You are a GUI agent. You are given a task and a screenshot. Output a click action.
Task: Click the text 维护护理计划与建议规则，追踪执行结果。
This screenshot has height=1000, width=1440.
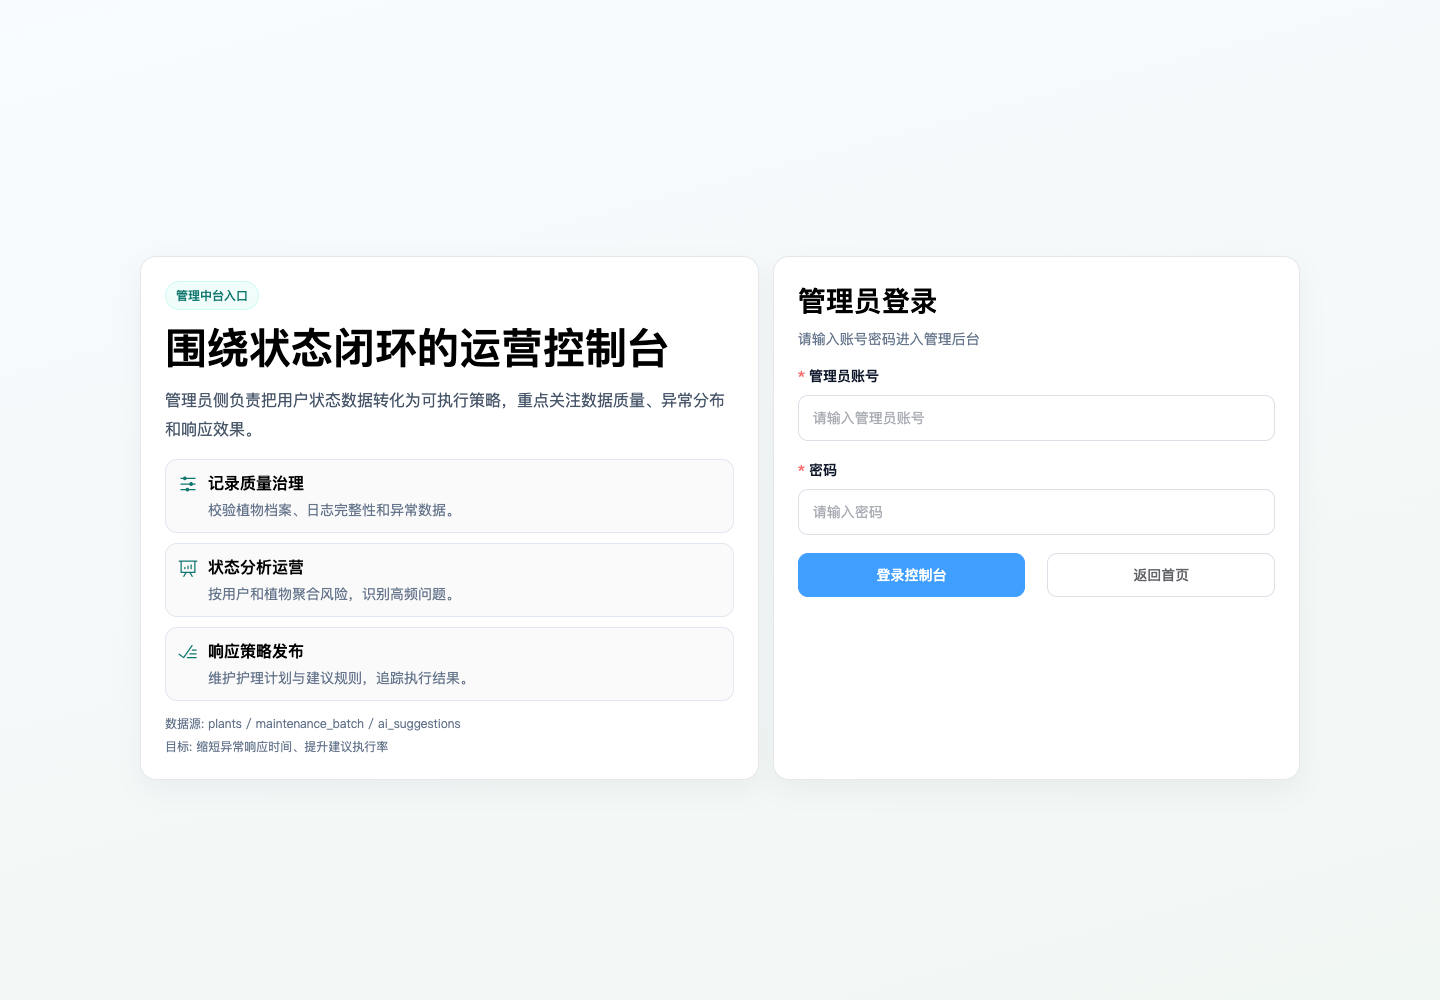pyautogui.click(x=341, y=678)
